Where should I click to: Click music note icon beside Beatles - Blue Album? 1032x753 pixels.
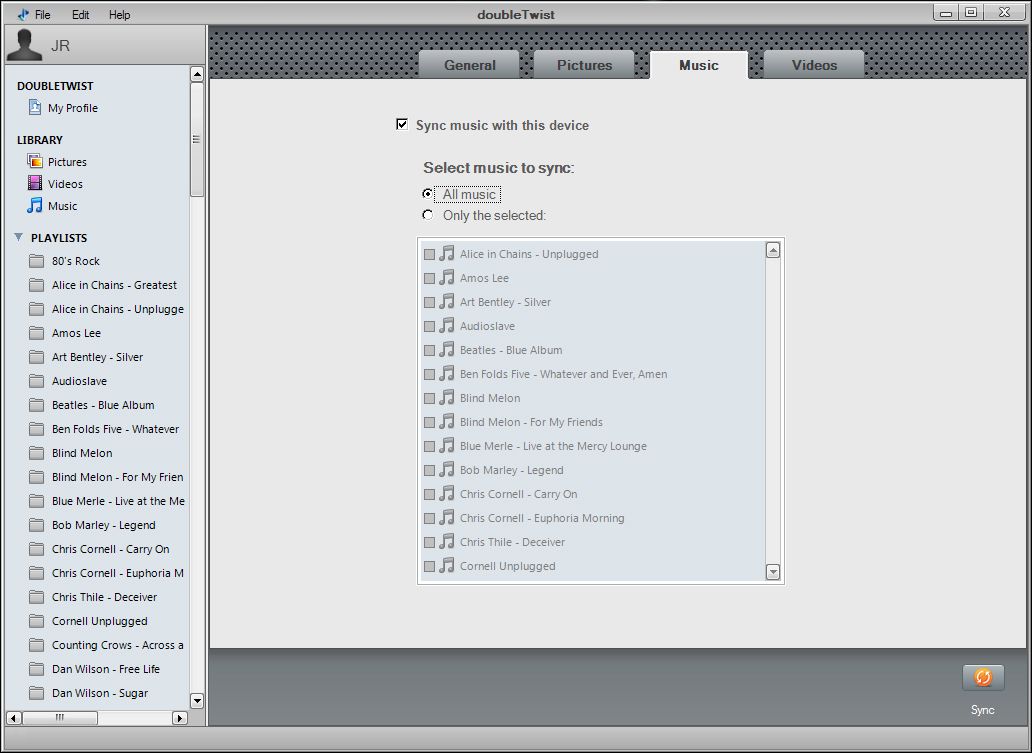point(447,350)
